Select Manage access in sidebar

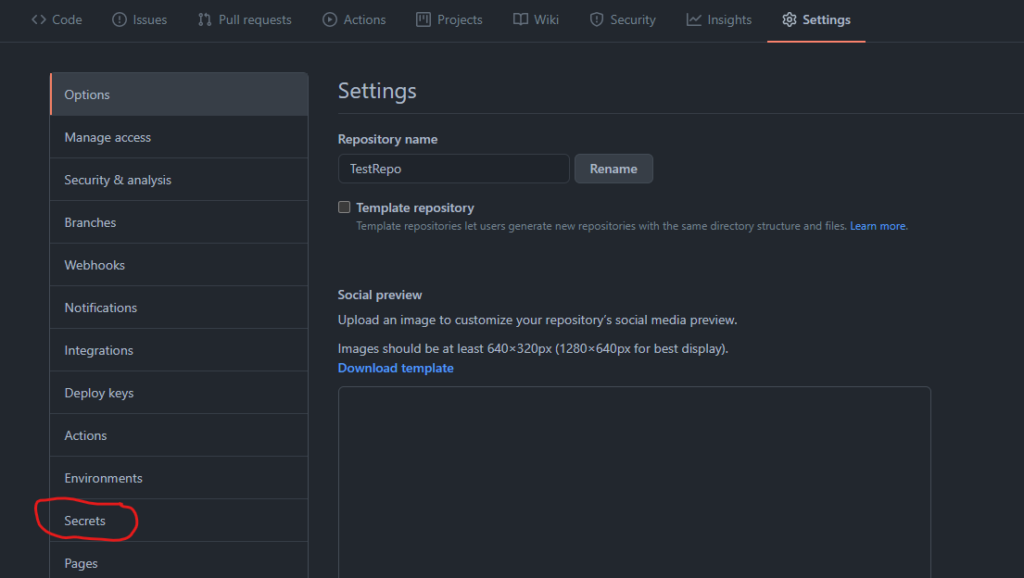pos(108,137)
